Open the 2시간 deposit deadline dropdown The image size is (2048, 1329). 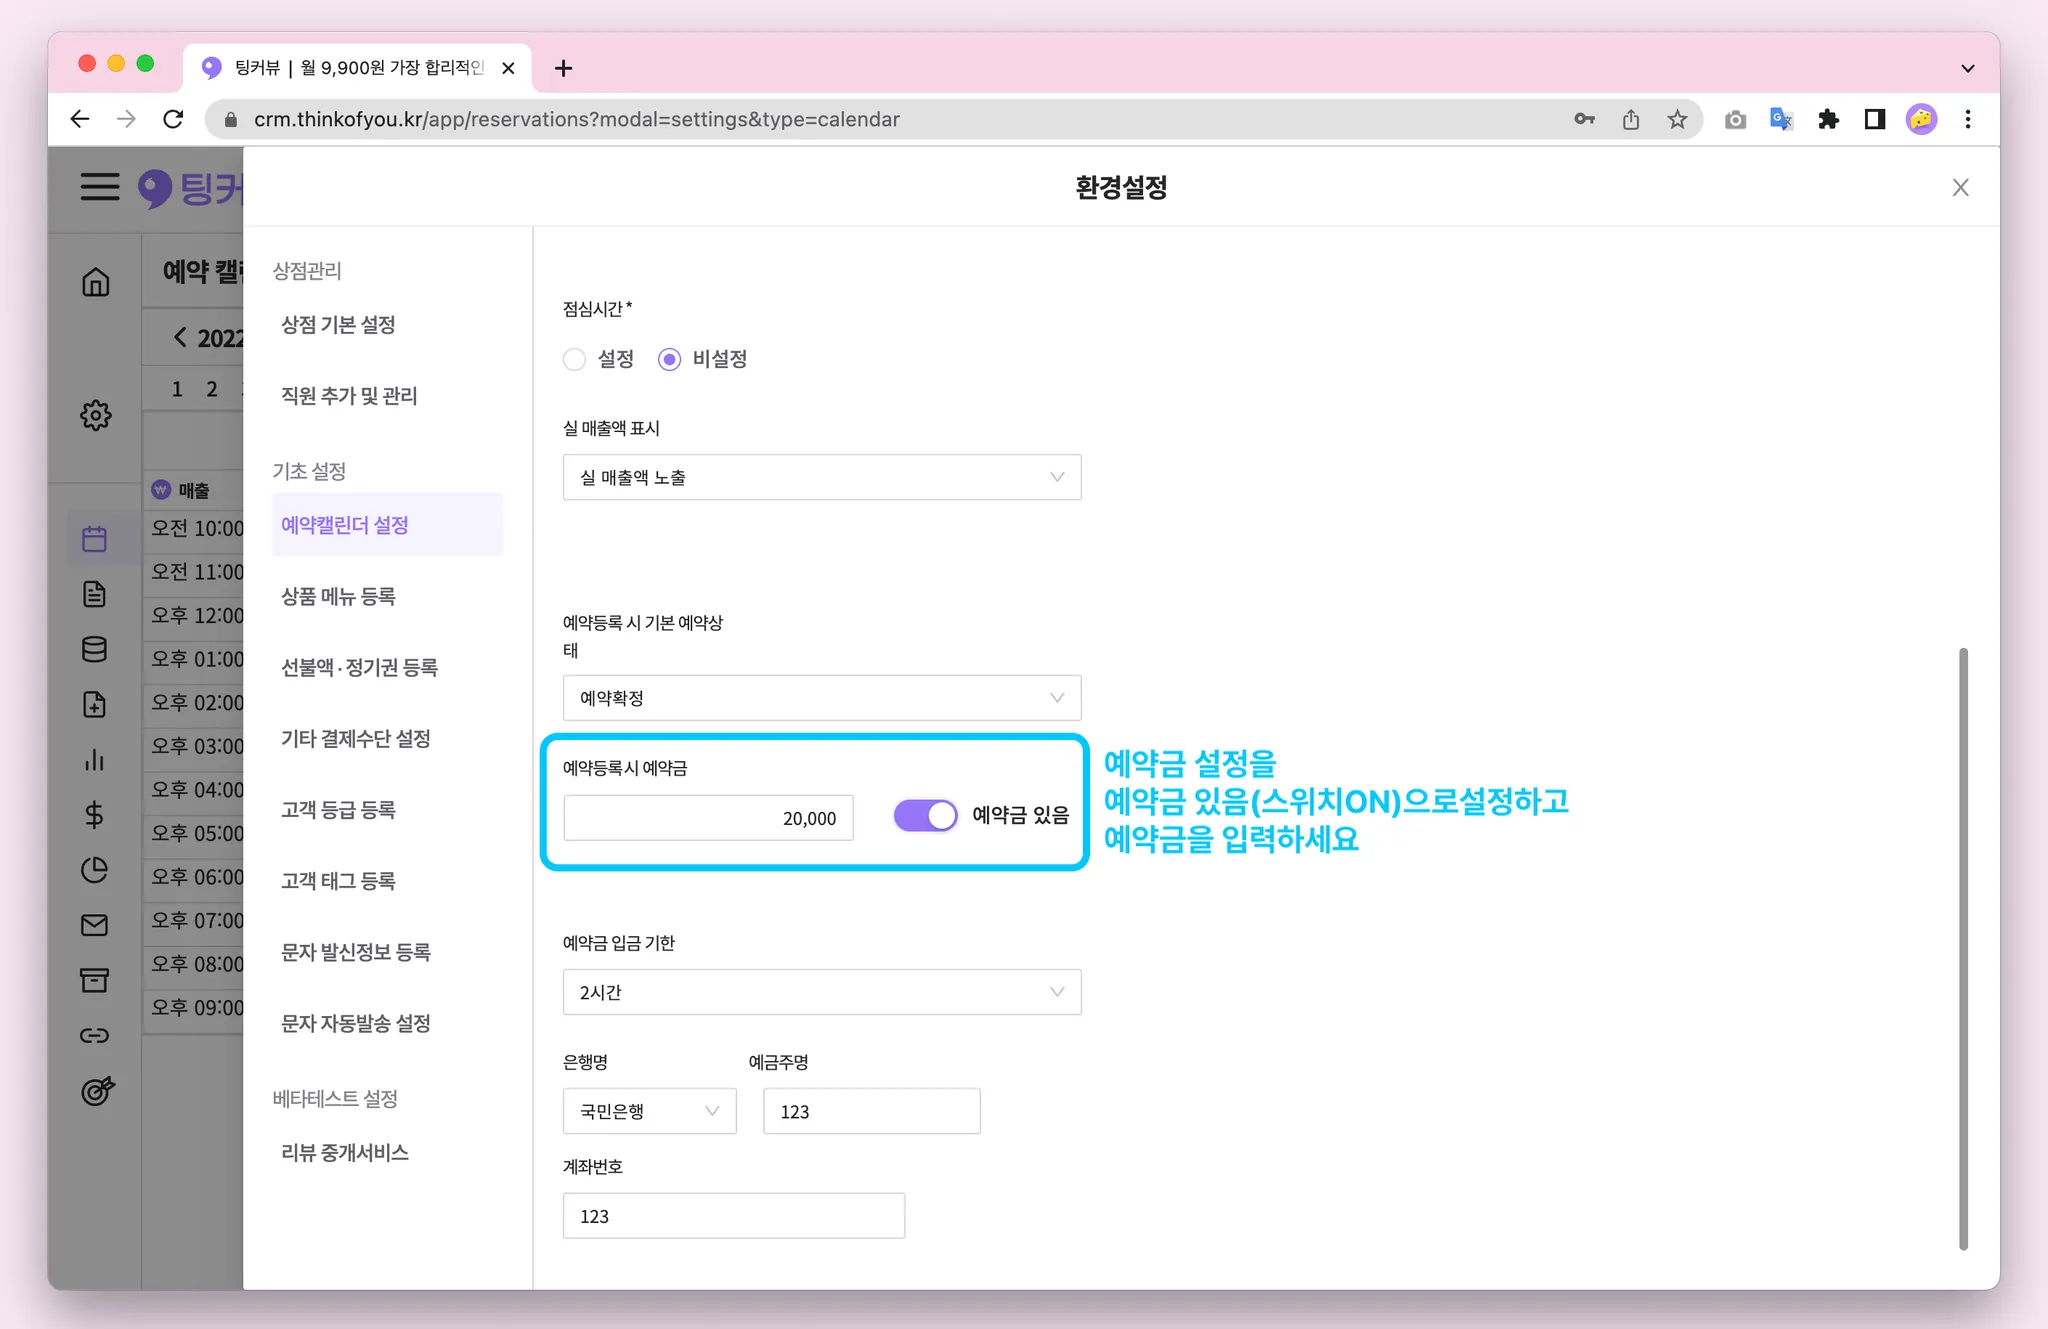[821, 992]
